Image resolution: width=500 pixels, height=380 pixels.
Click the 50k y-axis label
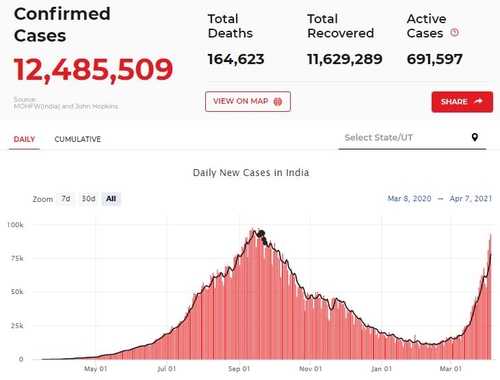point(17,292)
